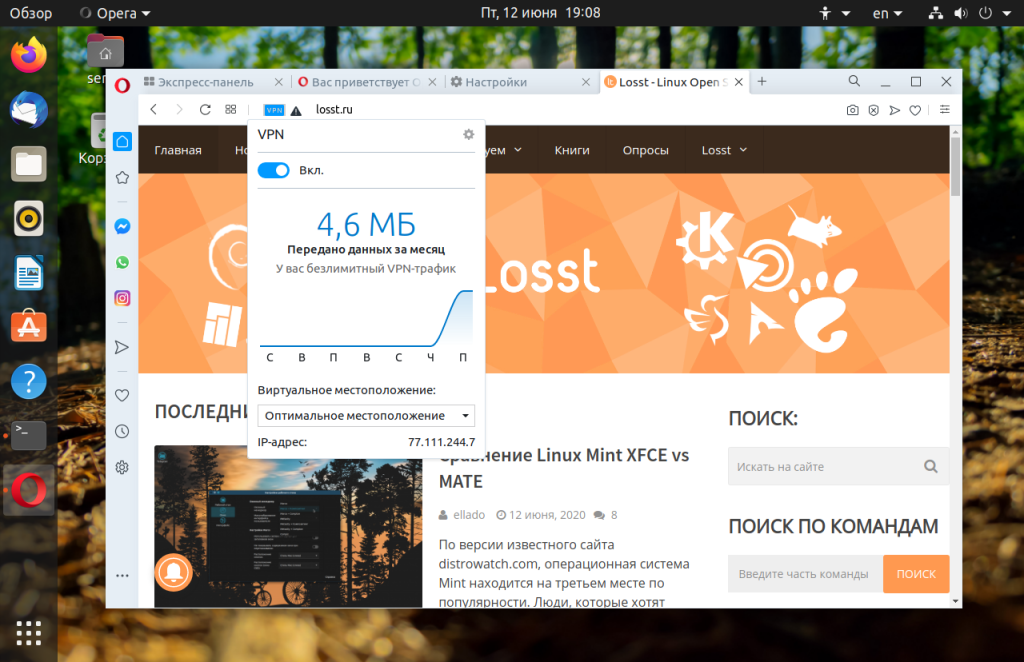The height and width of the screenshot is (662, 1024).
Task: Take a snapshot with camera icon
Action: tap(852, 110)
